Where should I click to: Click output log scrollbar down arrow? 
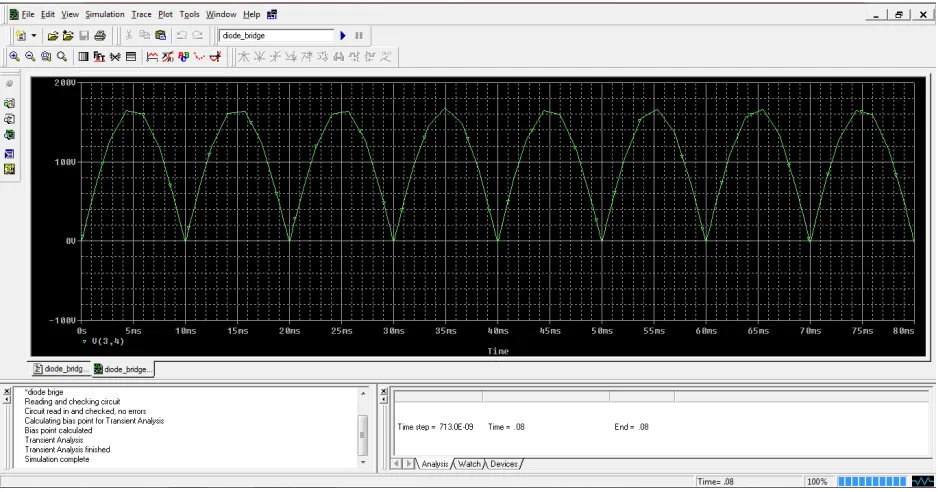[x=363, y=463]
